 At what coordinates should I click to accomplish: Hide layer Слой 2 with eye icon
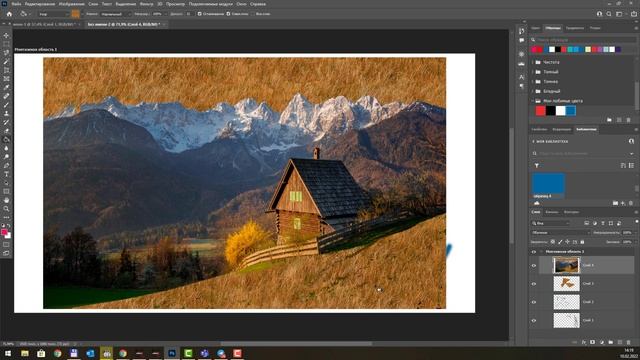point(533,302)
